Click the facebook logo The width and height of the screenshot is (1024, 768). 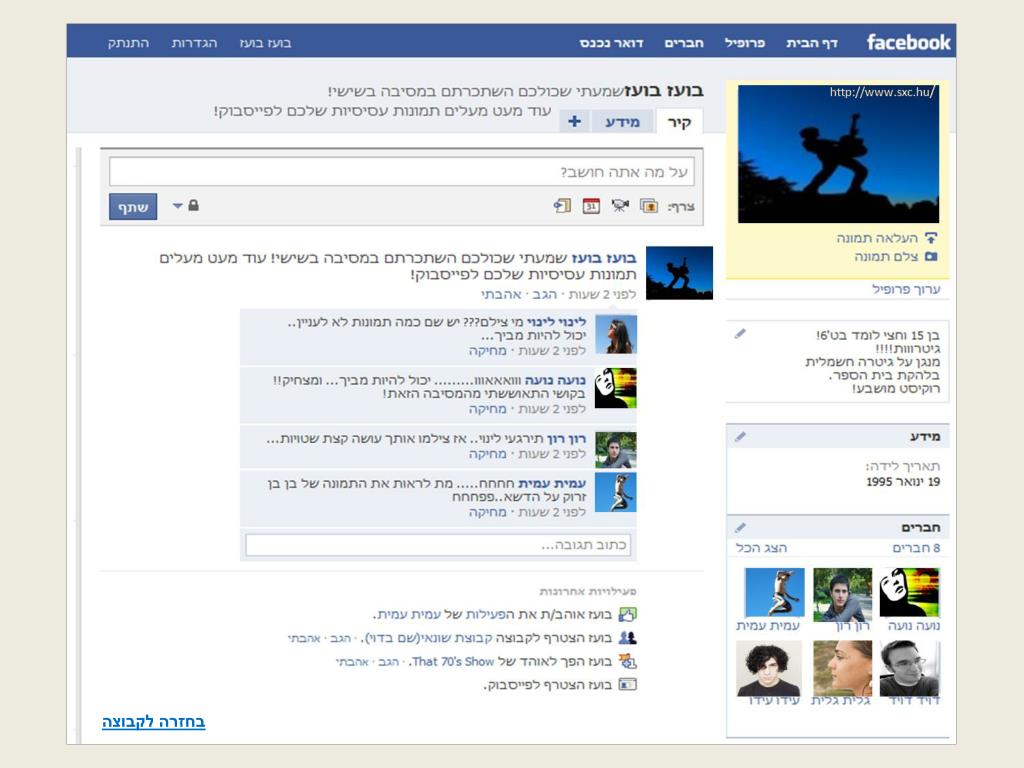(908, 42)
